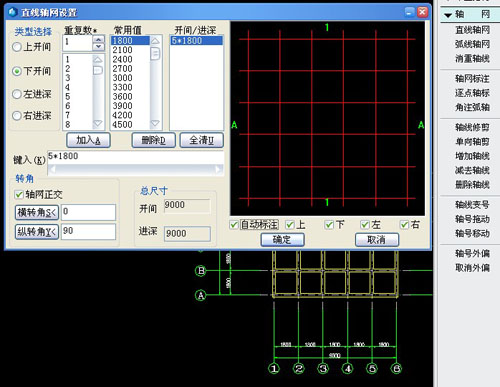The width and height of the screenshot is (500, 387).
Task: Increase the repeat count spinner up arrow
Action: [x=98, y=39]
